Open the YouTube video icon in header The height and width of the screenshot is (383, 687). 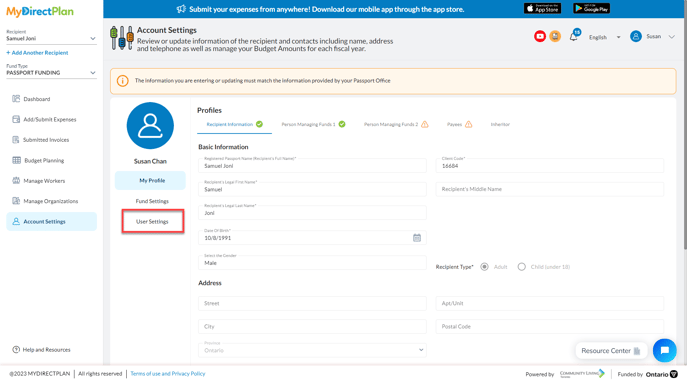pyautogui.click(x=540, y=36)
